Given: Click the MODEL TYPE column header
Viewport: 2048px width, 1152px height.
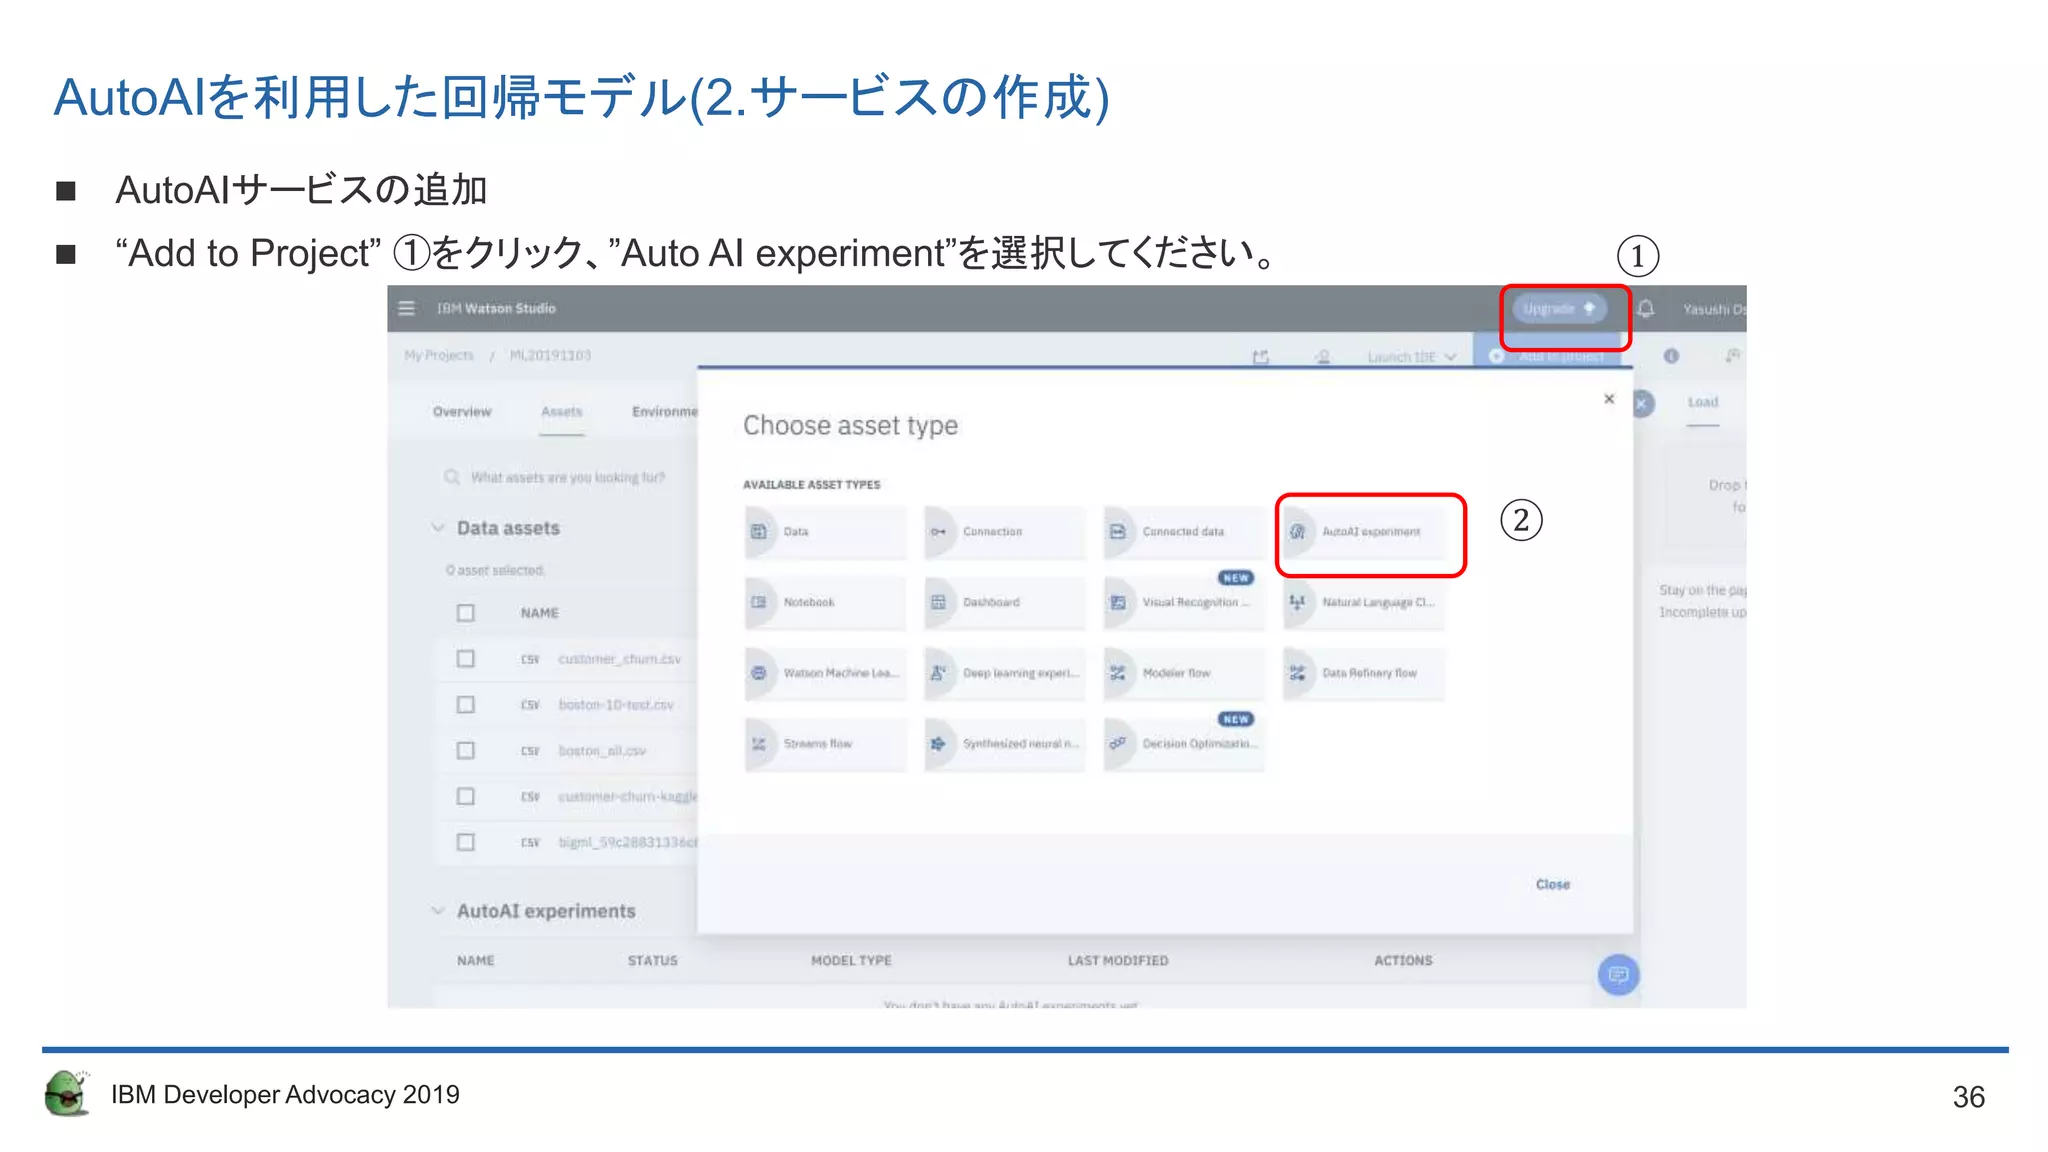Looking at the screenshot, I should click(851, 961).
